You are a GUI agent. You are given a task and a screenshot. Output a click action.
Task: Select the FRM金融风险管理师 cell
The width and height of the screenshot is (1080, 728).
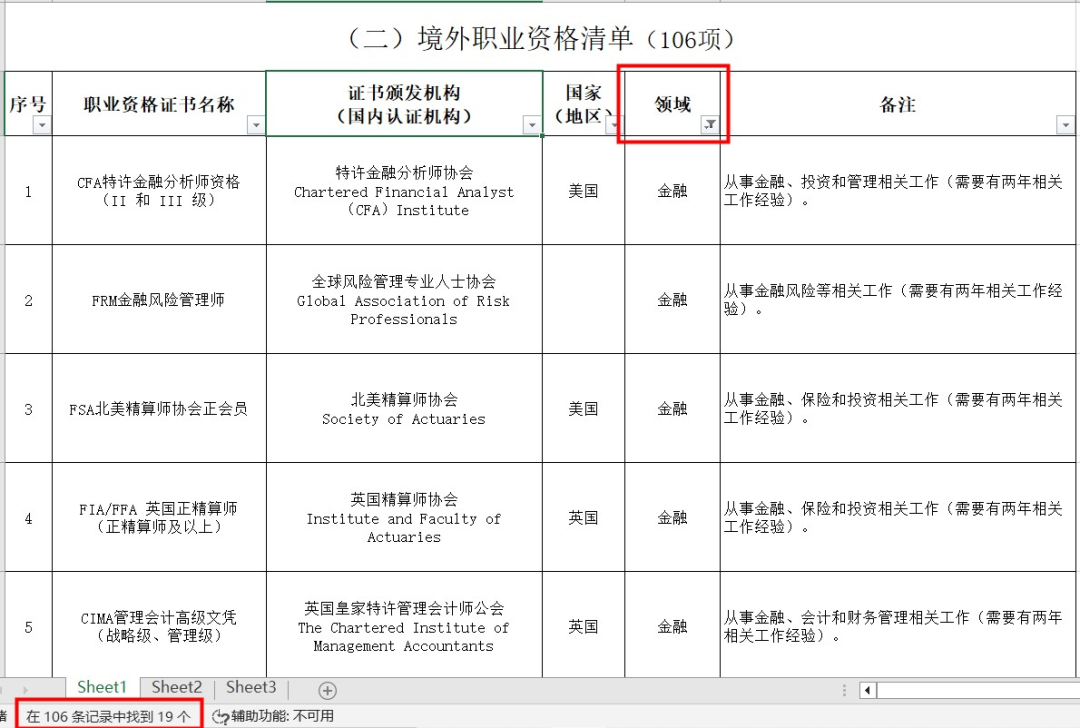click(x=158, y=299)
